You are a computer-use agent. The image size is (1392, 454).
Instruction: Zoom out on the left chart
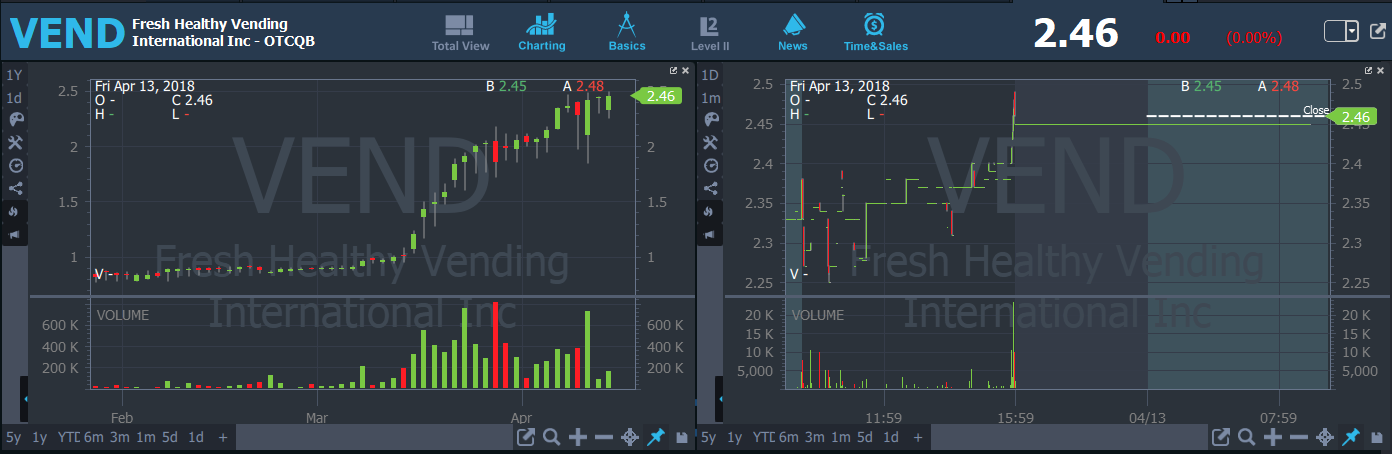coord(603,437)
